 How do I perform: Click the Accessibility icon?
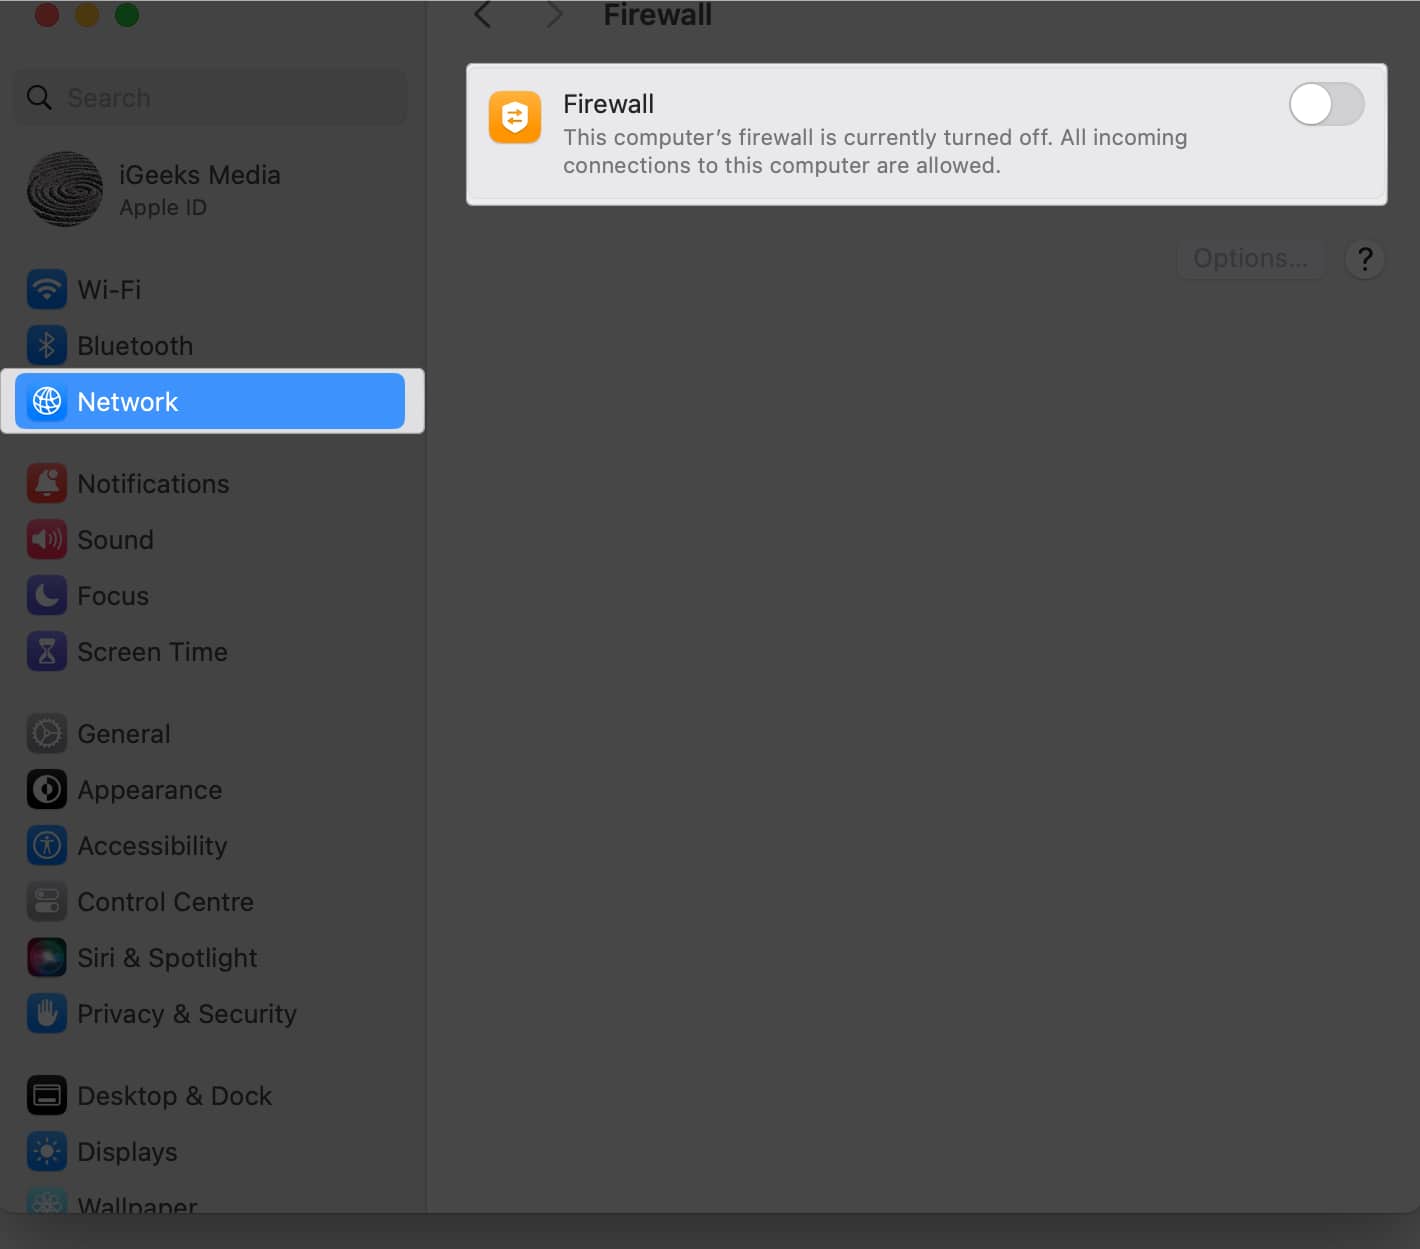coord(46,846)
